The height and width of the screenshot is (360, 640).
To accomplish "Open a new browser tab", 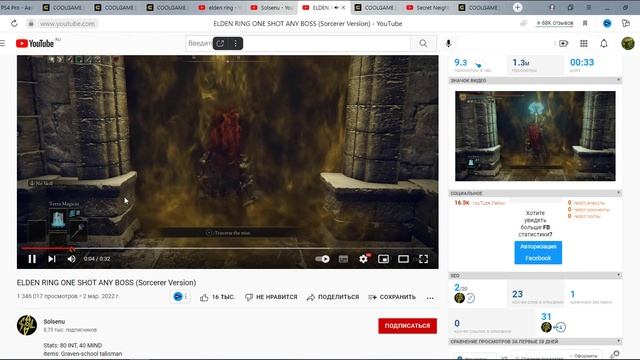I will point(517,8).
